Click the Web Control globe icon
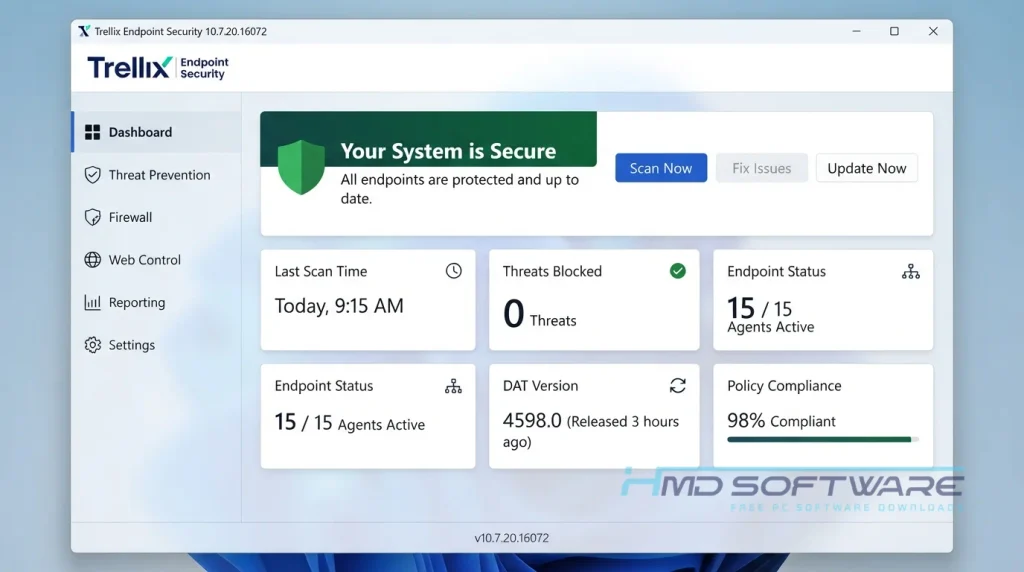The height and width of the screenshot is (572, 1024). tap(93, 260)
